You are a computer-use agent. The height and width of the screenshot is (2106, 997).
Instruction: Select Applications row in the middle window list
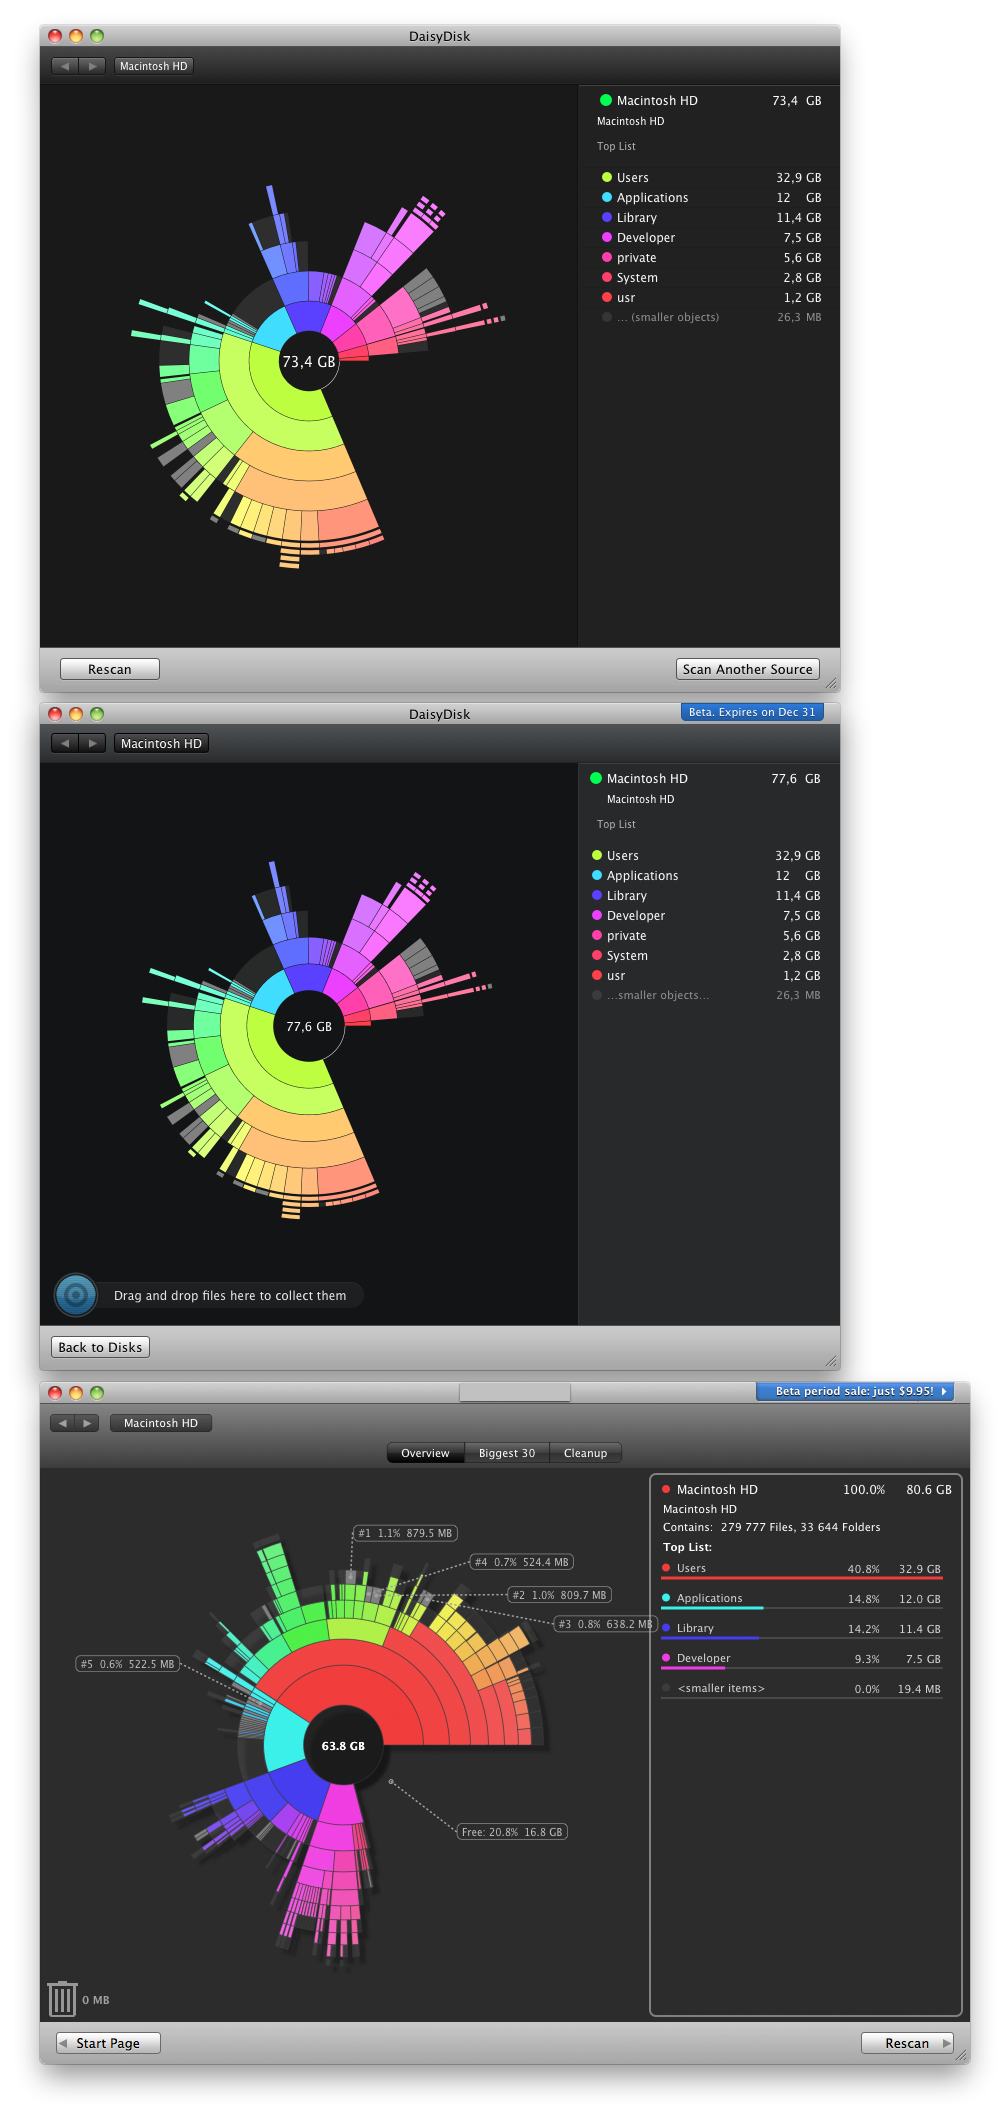[706, 876]
